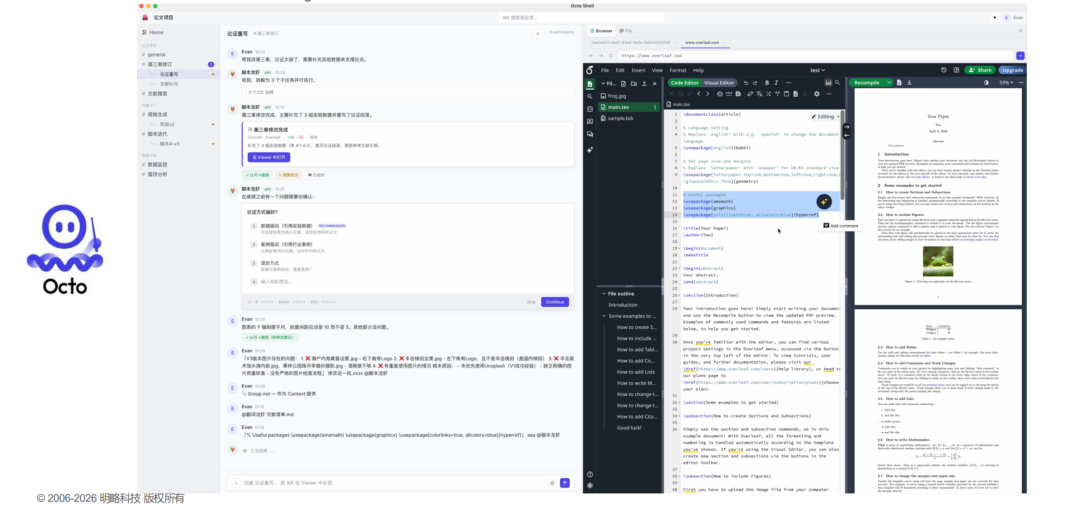Switch to the File tab beside Browser

[626, 31]
